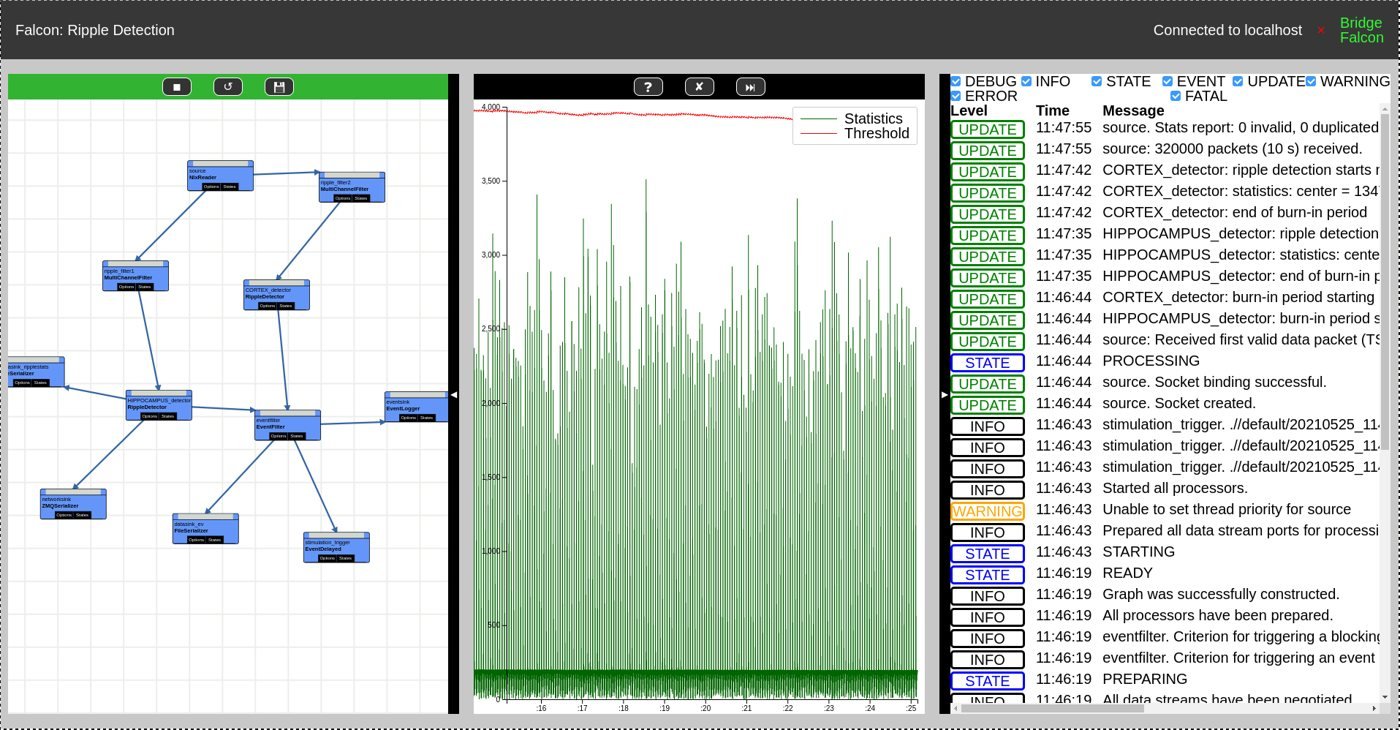Click the 'Falcon: Ripple Detection' title

click(x=95, y=30)
